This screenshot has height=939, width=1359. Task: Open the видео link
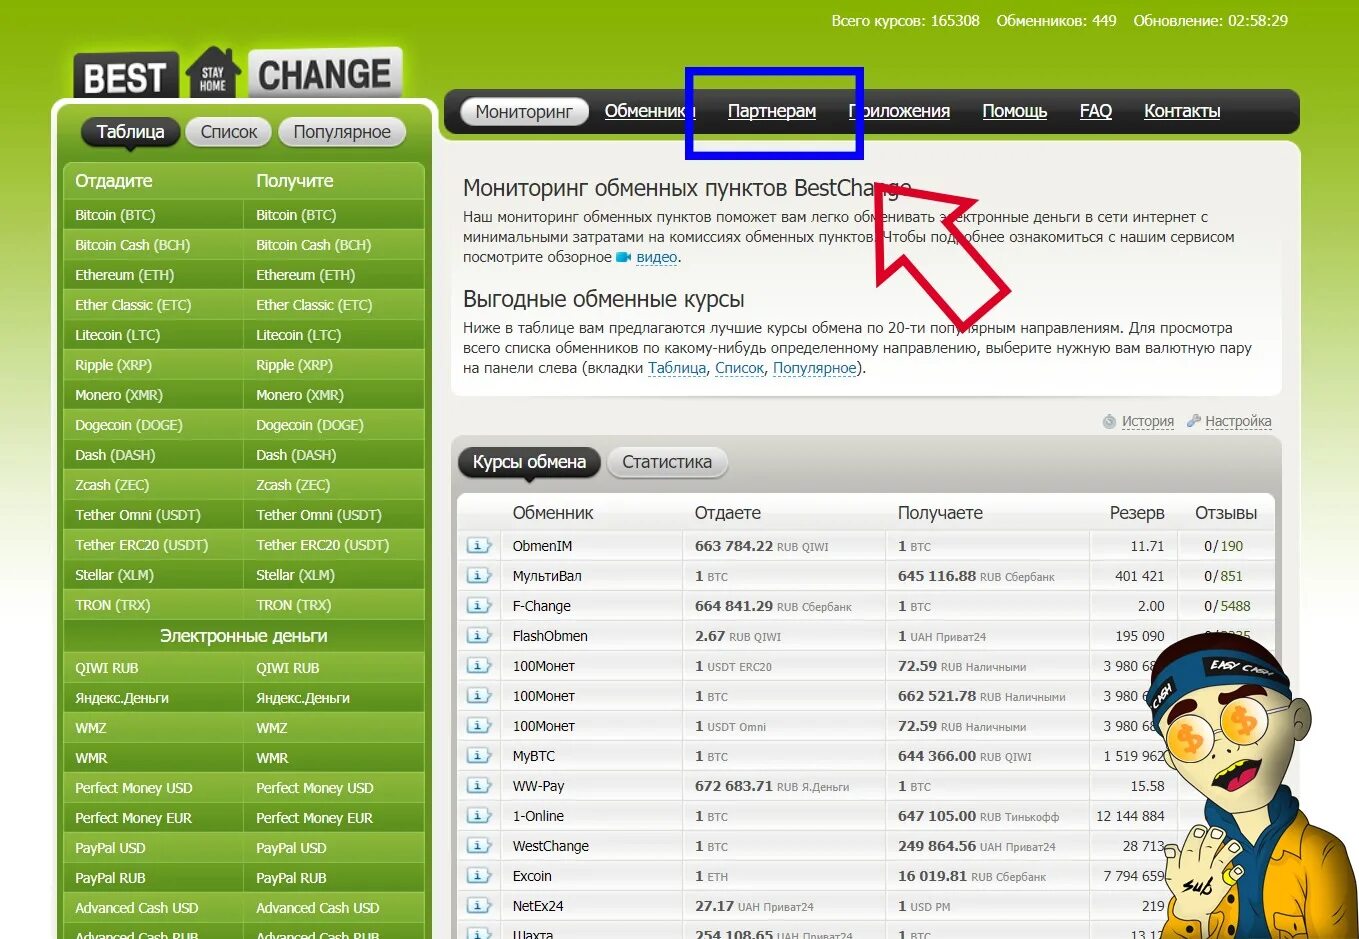(657, 257)
